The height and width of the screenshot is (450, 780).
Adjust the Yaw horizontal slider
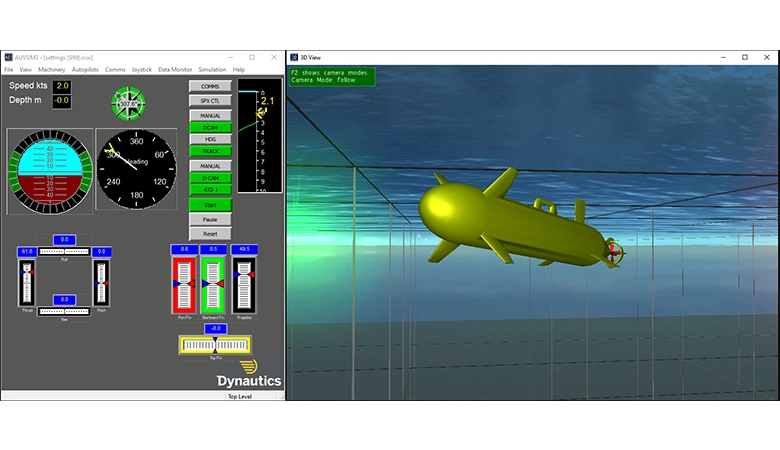click(64, 312)
